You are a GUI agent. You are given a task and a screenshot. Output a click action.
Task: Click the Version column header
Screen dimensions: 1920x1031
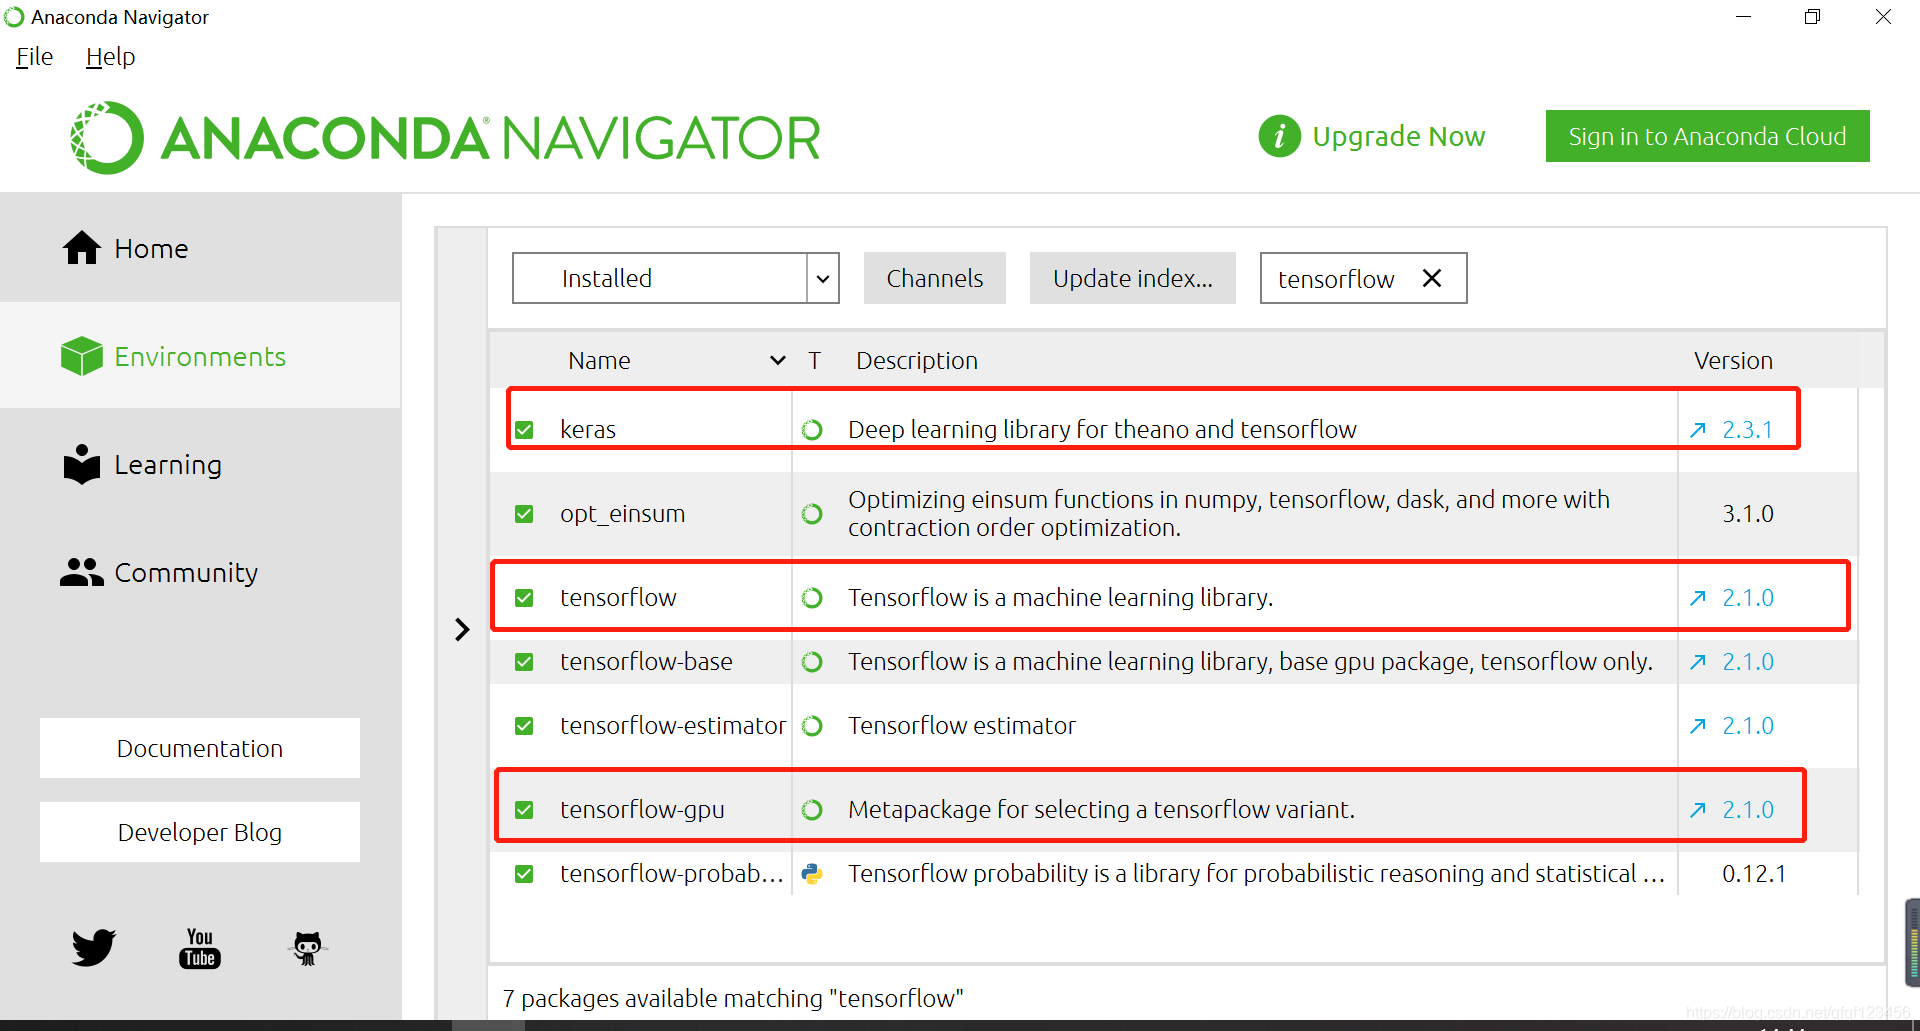(x=1733, y=360)
